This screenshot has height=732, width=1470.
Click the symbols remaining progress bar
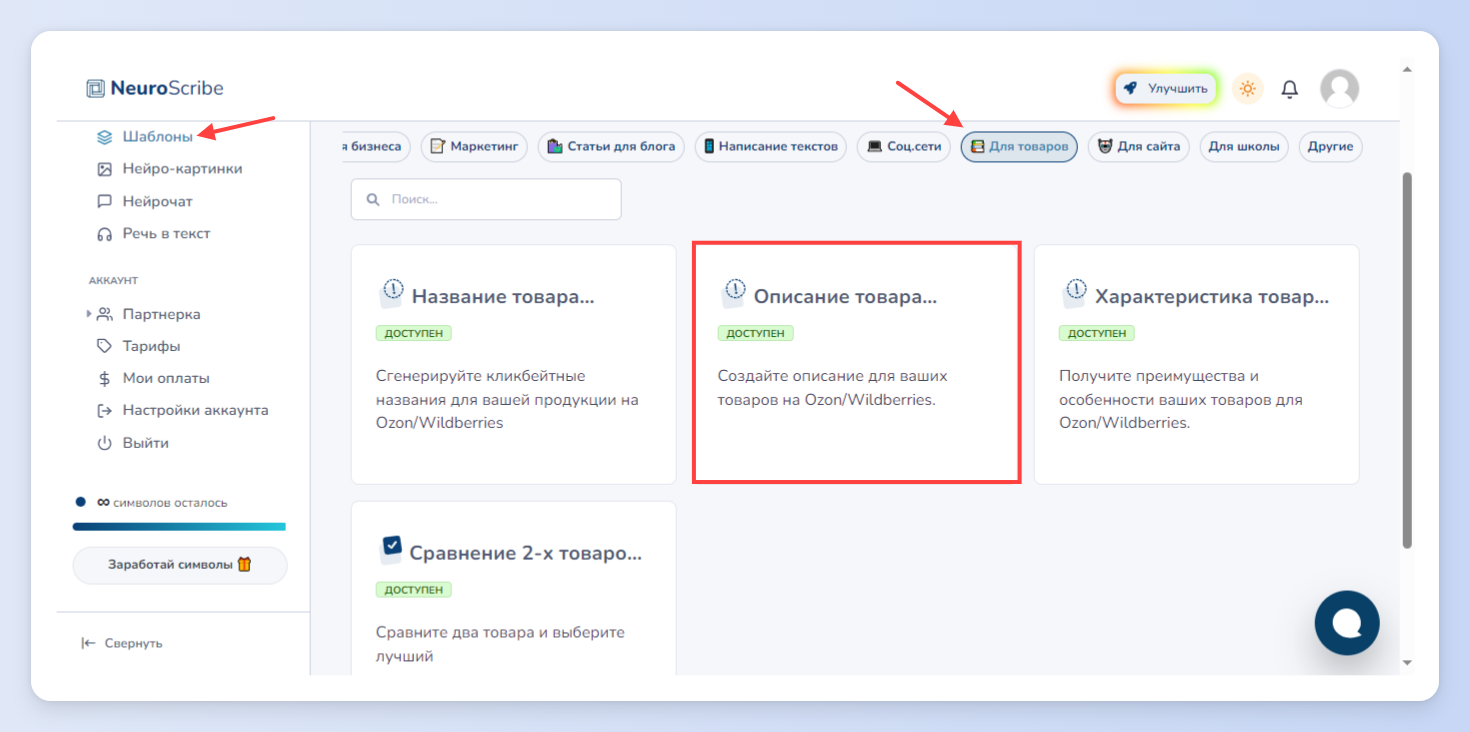(179, 526)
